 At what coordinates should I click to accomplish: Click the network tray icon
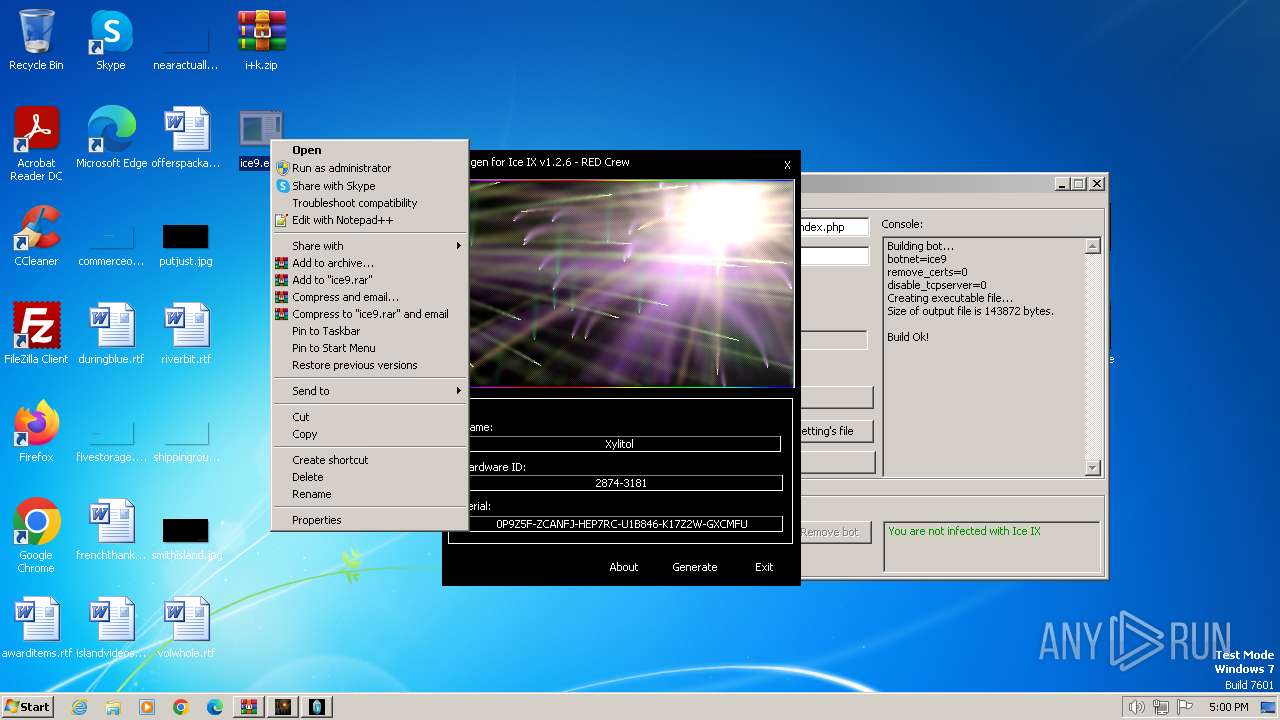tap(1161, 707)
